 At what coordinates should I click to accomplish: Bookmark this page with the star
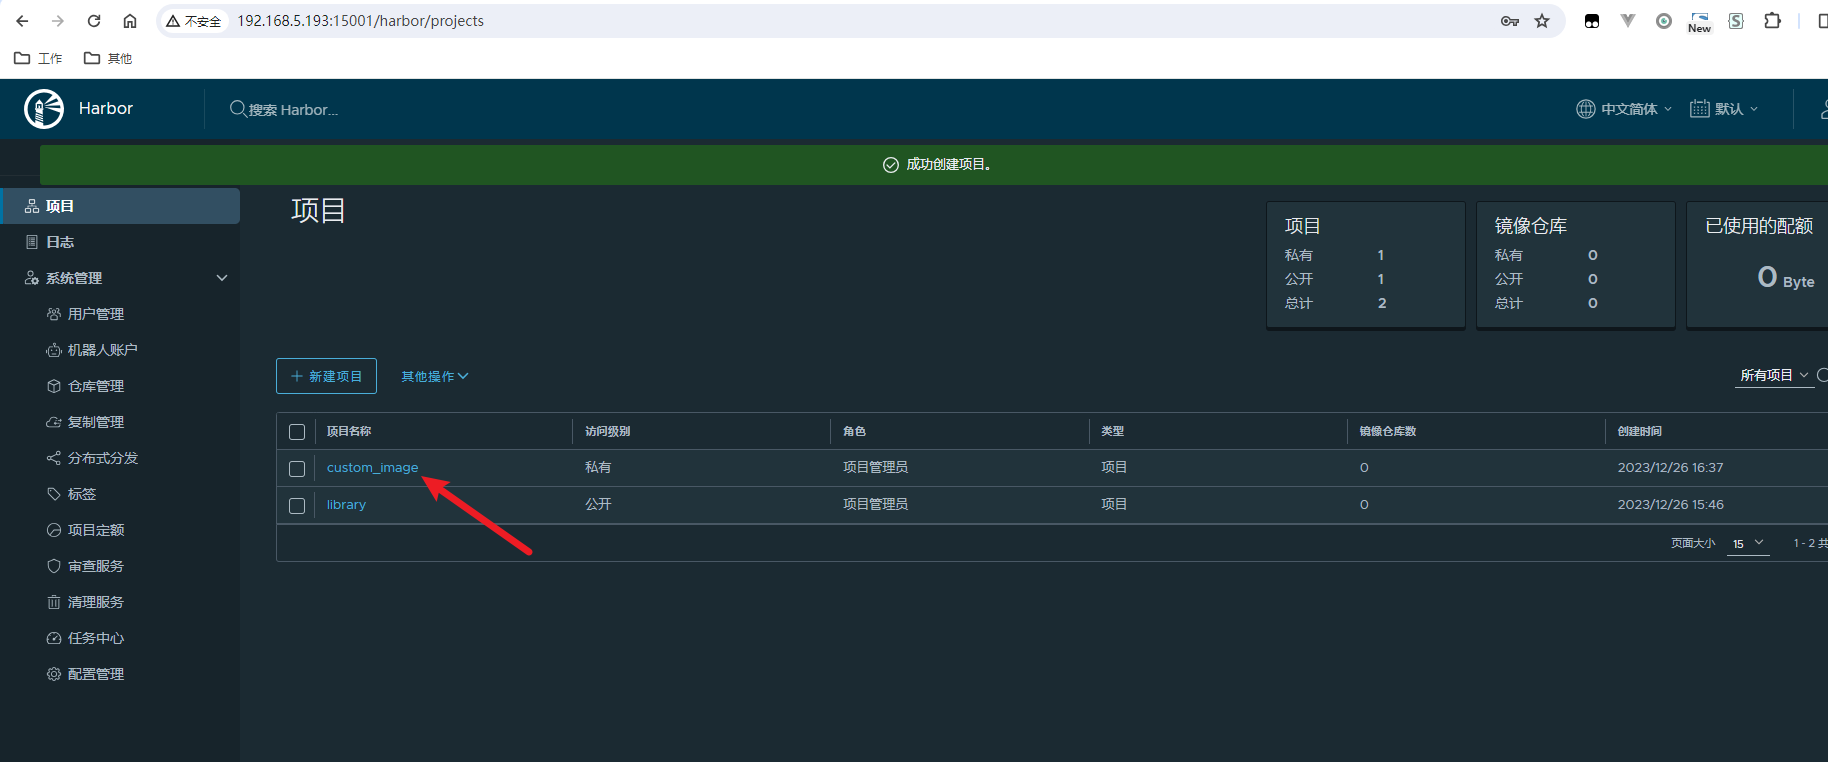1542,21
